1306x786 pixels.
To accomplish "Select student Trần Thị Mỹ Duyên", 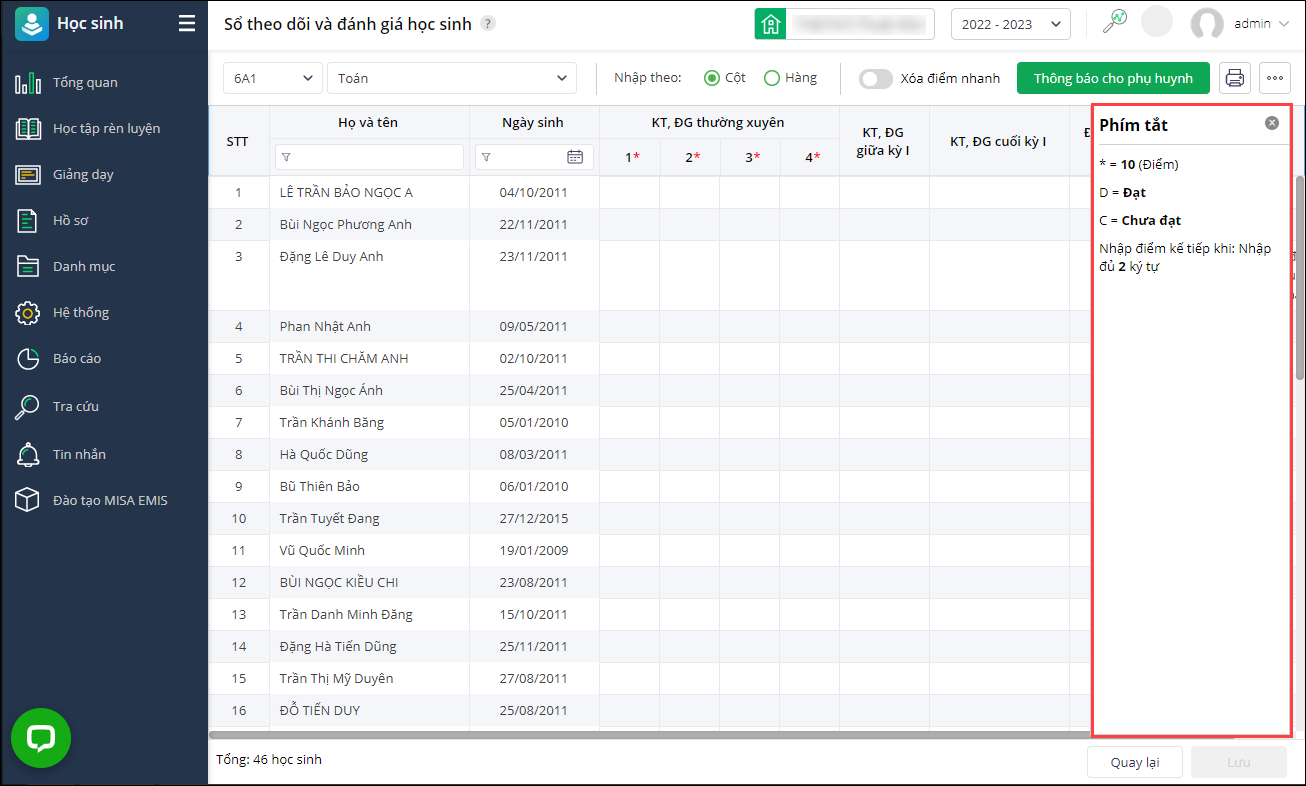I will 337,679.
